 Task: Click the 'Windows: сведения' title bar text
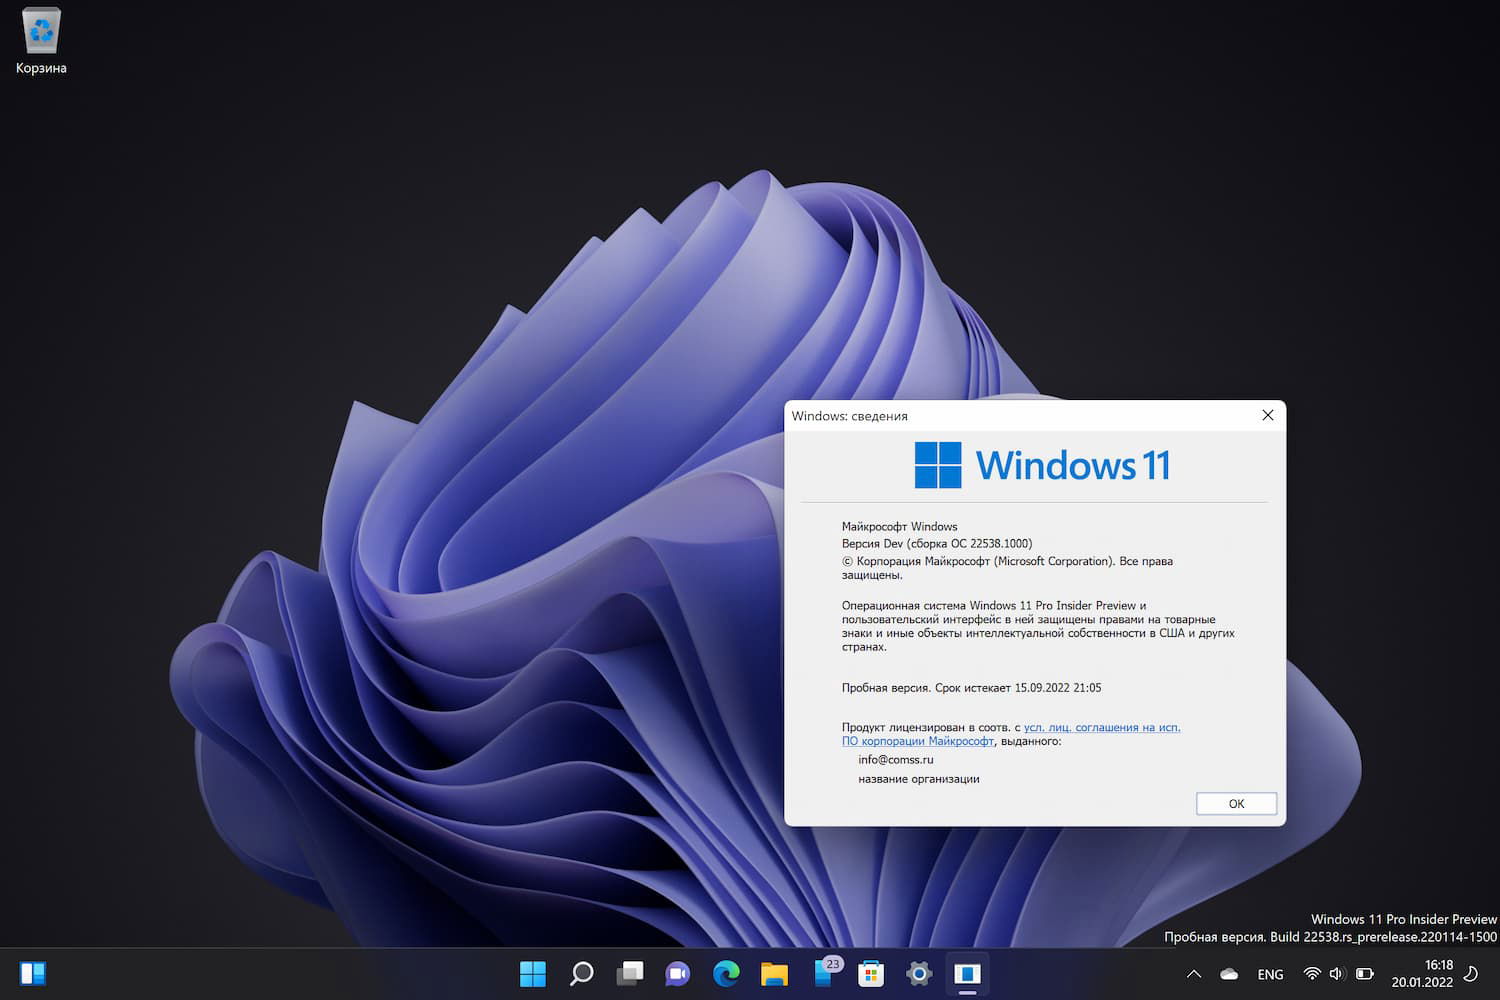click(x=849, y=416)
